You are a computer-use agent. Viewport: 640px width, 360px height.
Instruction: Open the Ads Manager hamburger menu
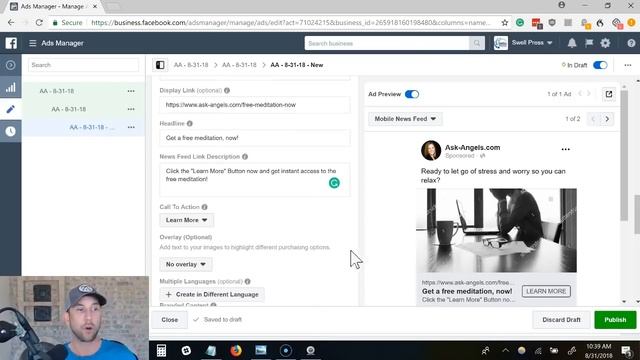33,43
